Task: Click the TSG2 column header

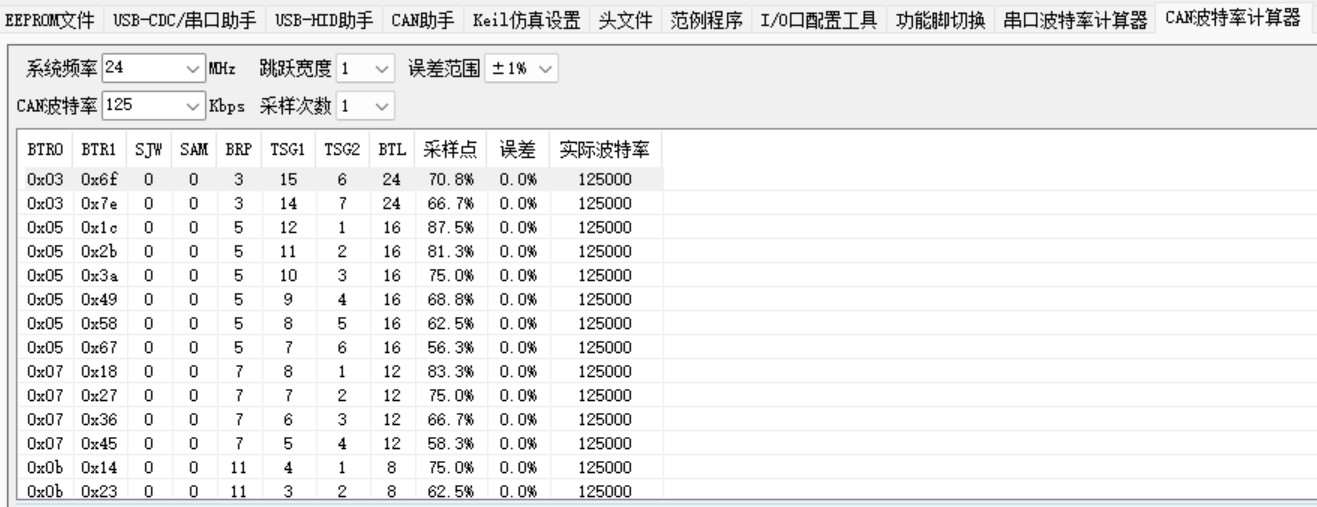Action: pos(343,150)
